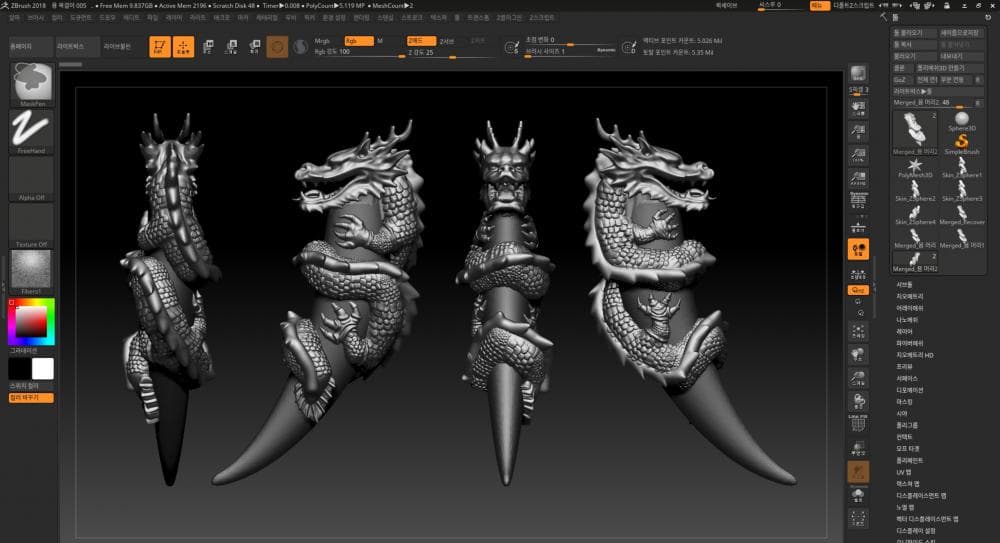Toggle the orange Local transform button
This screenshot has width=1000, height=543.
(x=858, y=249)
